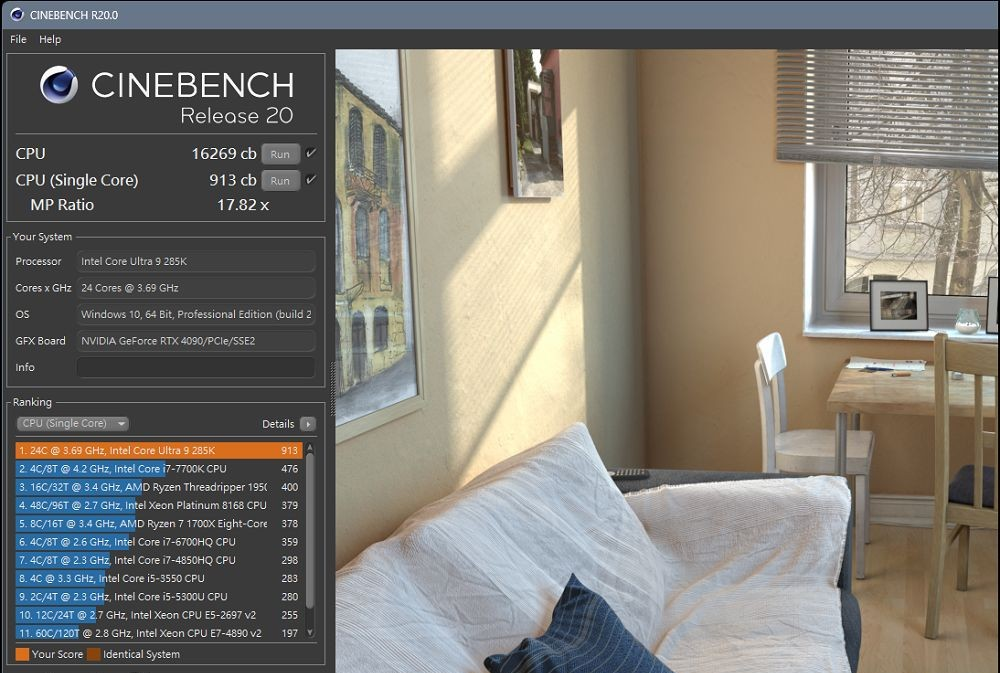Click the CPU score value 16269 cb

coord(224,154)
